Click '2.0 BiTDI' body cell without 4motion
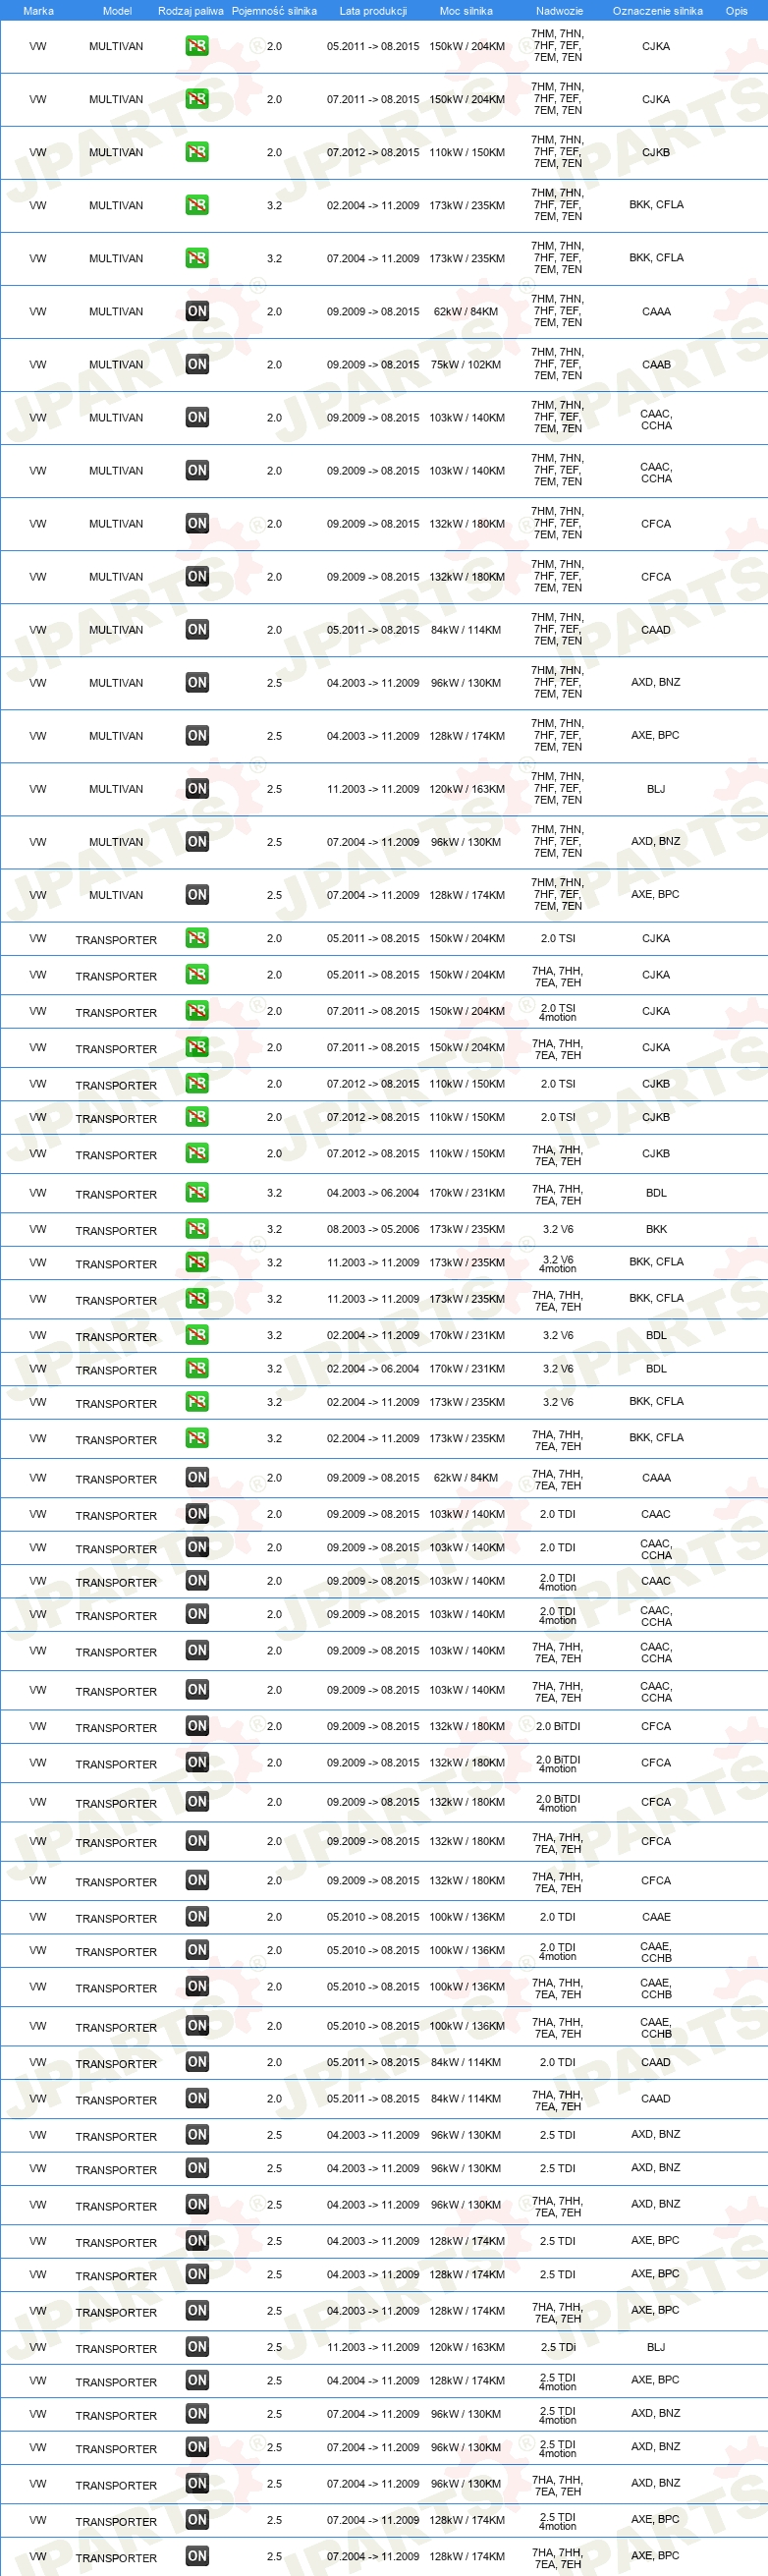The width and height of the screenshot is (768, 2576). [558, 1726]
